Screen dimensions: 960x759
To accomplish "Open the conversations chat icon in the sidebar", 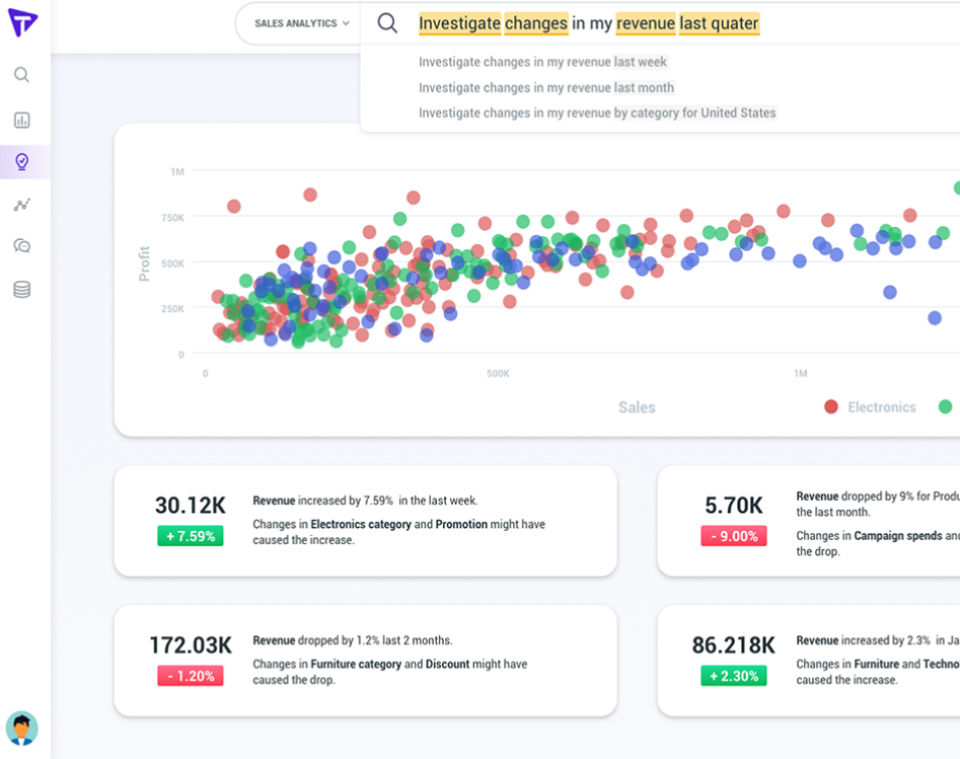I will pyautogui.click(x=22, y=246).
